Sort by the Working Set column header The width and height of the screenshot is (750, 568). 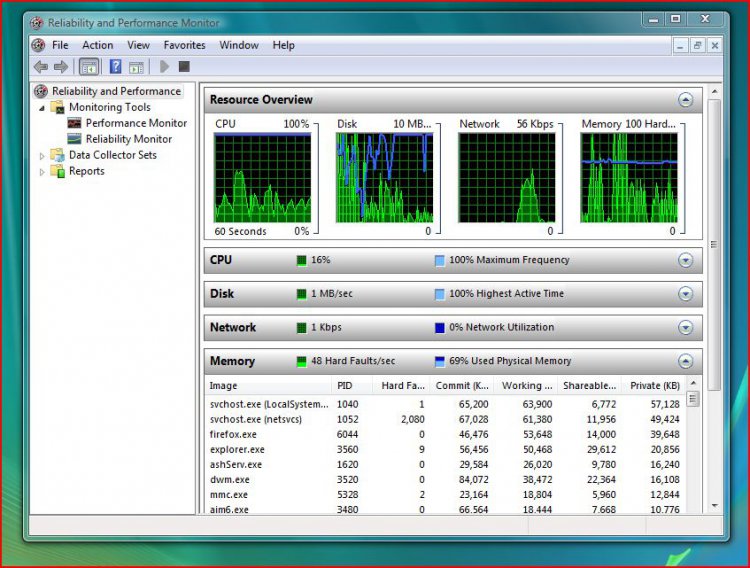point(526,386)
